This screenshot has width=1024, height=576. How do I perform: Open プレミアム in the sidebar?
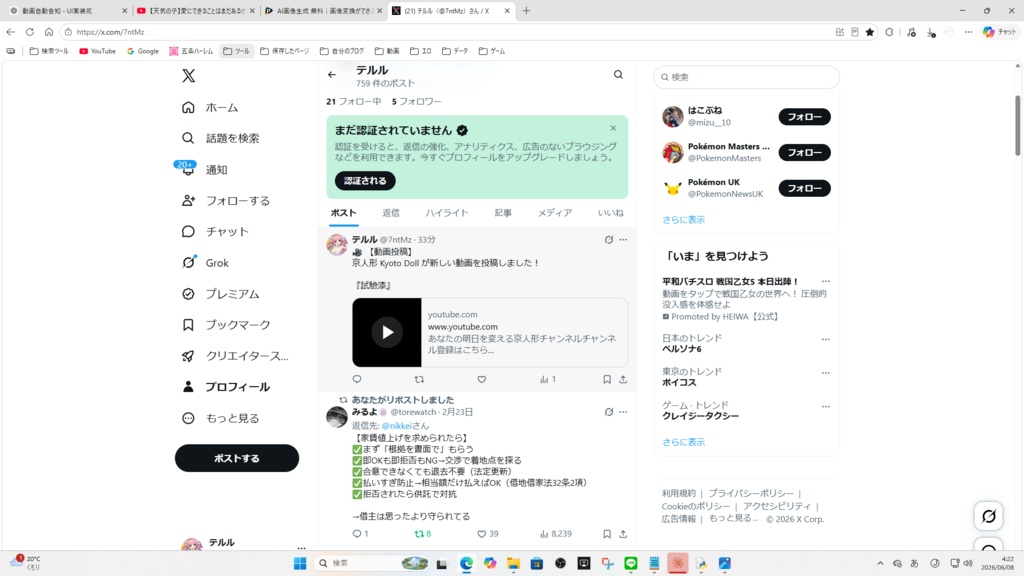pos(220,294)
